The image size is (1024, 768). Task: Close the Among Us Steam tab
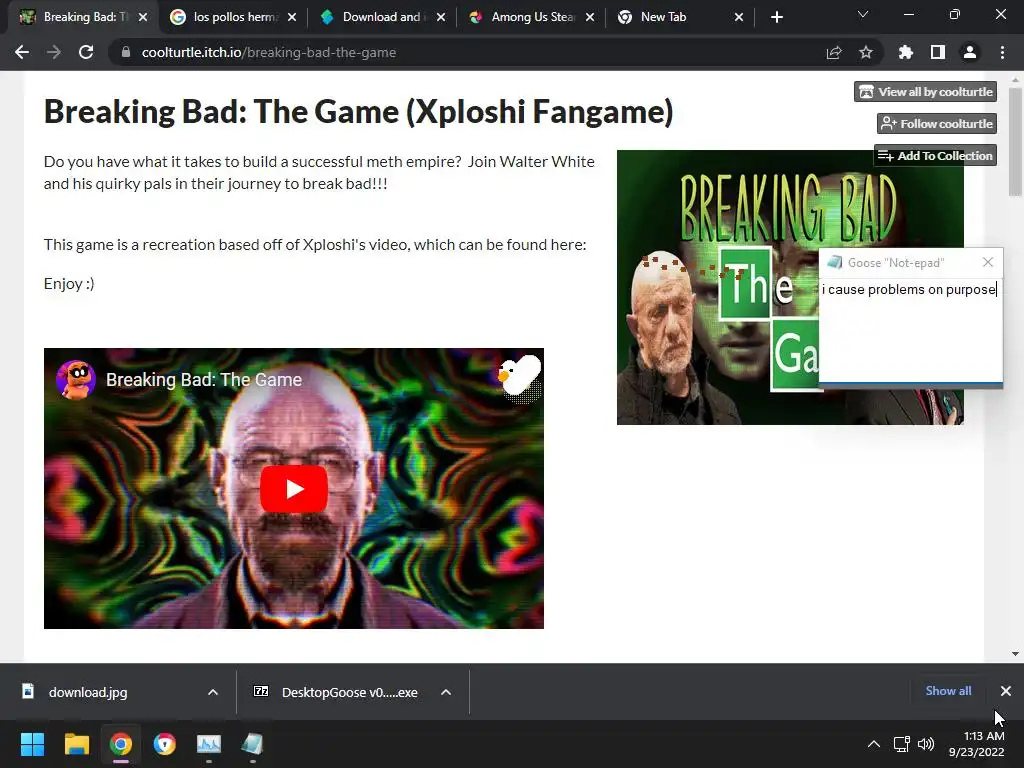point(590,17)
